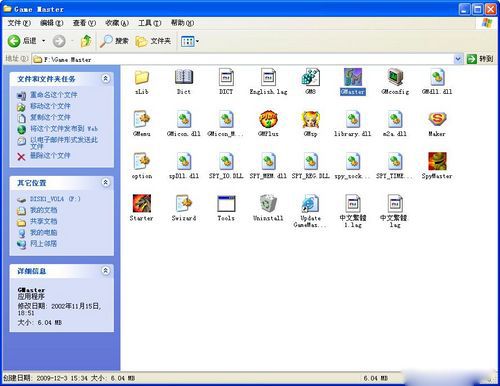Screen dimensions: 500x386
Task: Select the library.dll file
Action: pyautogui.click(x=353, y=119)
